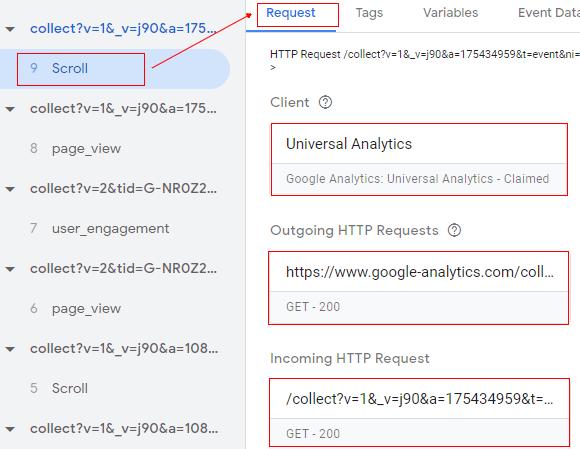580x449 pixels.
Task: Collapse the second collect?v=2 G-NR0Z2 group
Action: pyautogui.click(x=10, y=269)
